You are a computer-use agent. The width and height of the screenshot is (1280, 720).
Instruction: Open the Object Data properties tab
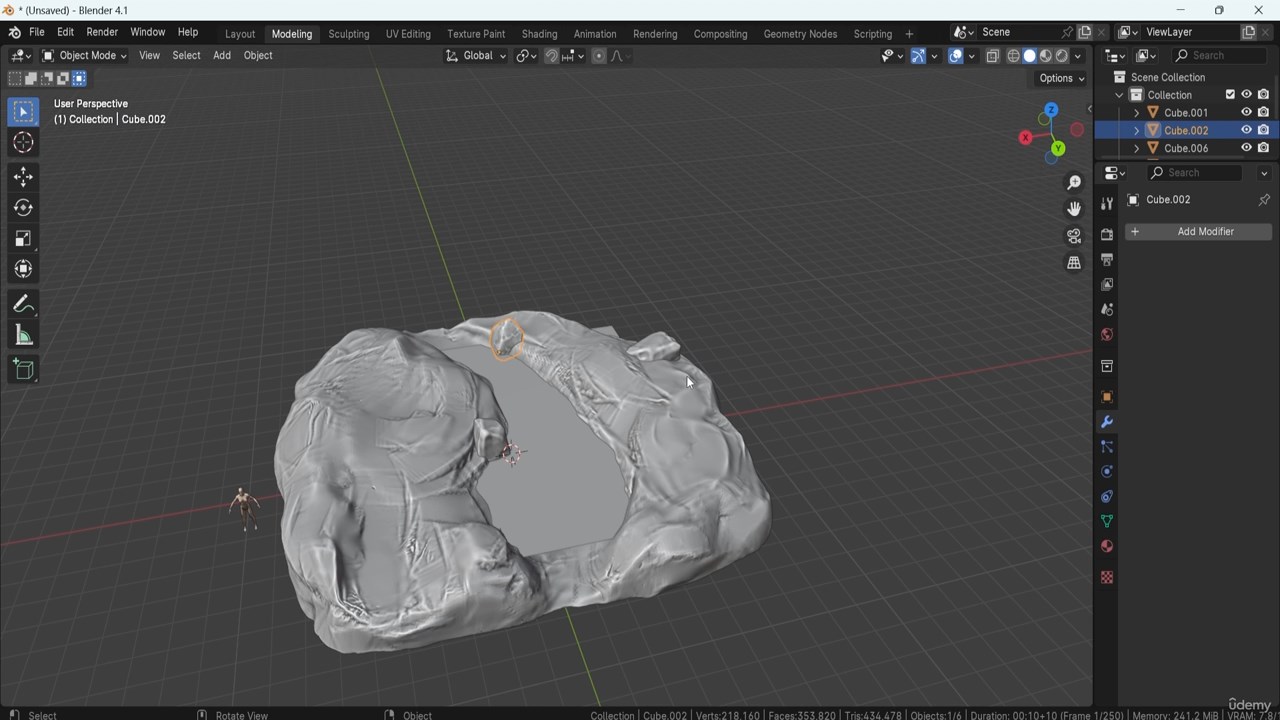click(1107, 522)
